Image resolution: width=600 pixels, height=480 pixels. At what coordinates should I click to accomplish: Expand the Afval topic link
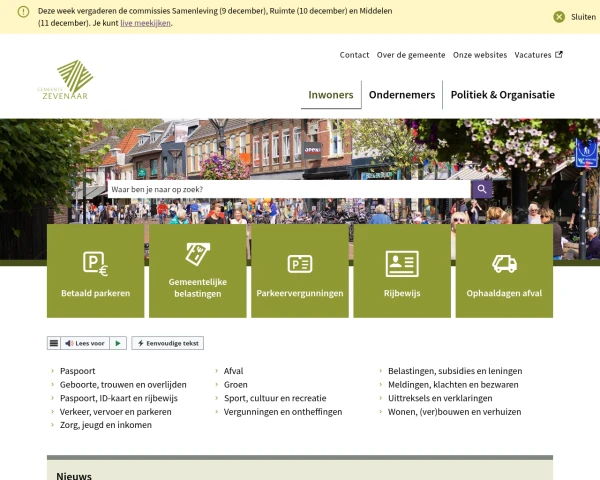pos(233,371)
